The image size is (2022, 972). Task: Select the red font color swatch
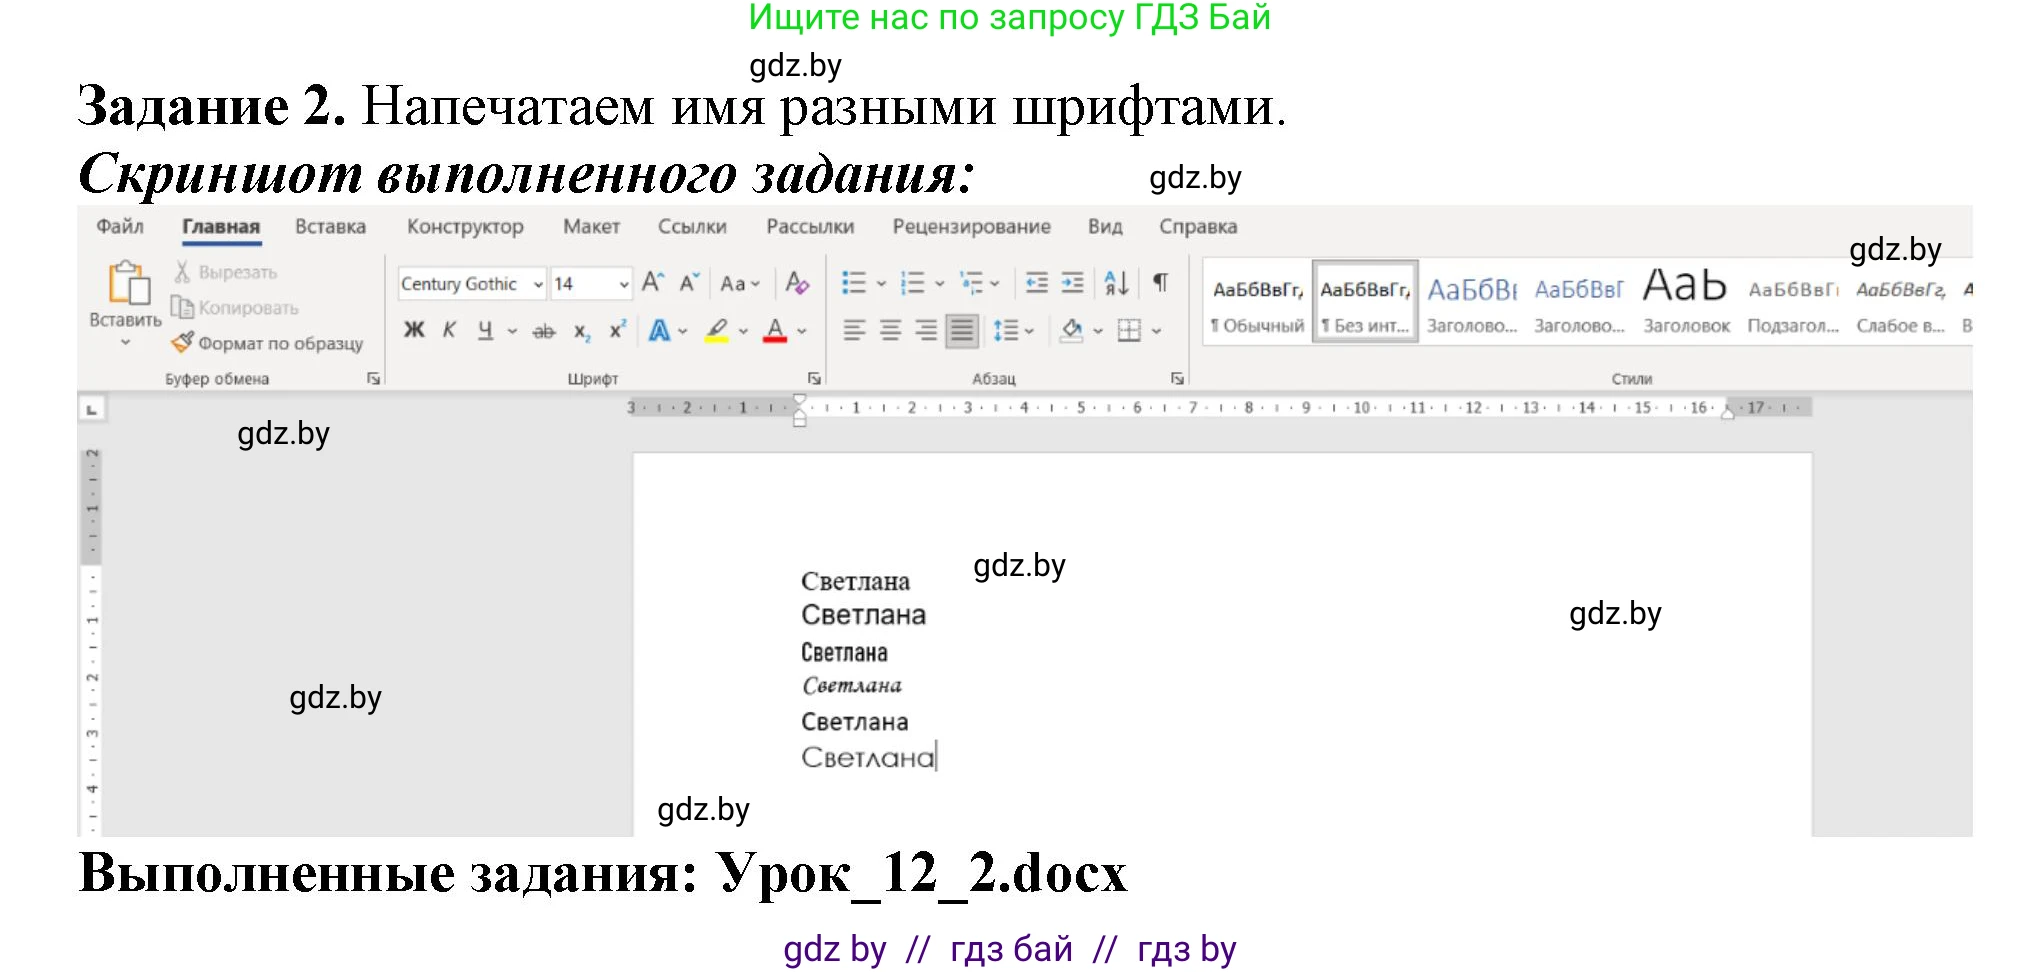click(x=775, y=340)
